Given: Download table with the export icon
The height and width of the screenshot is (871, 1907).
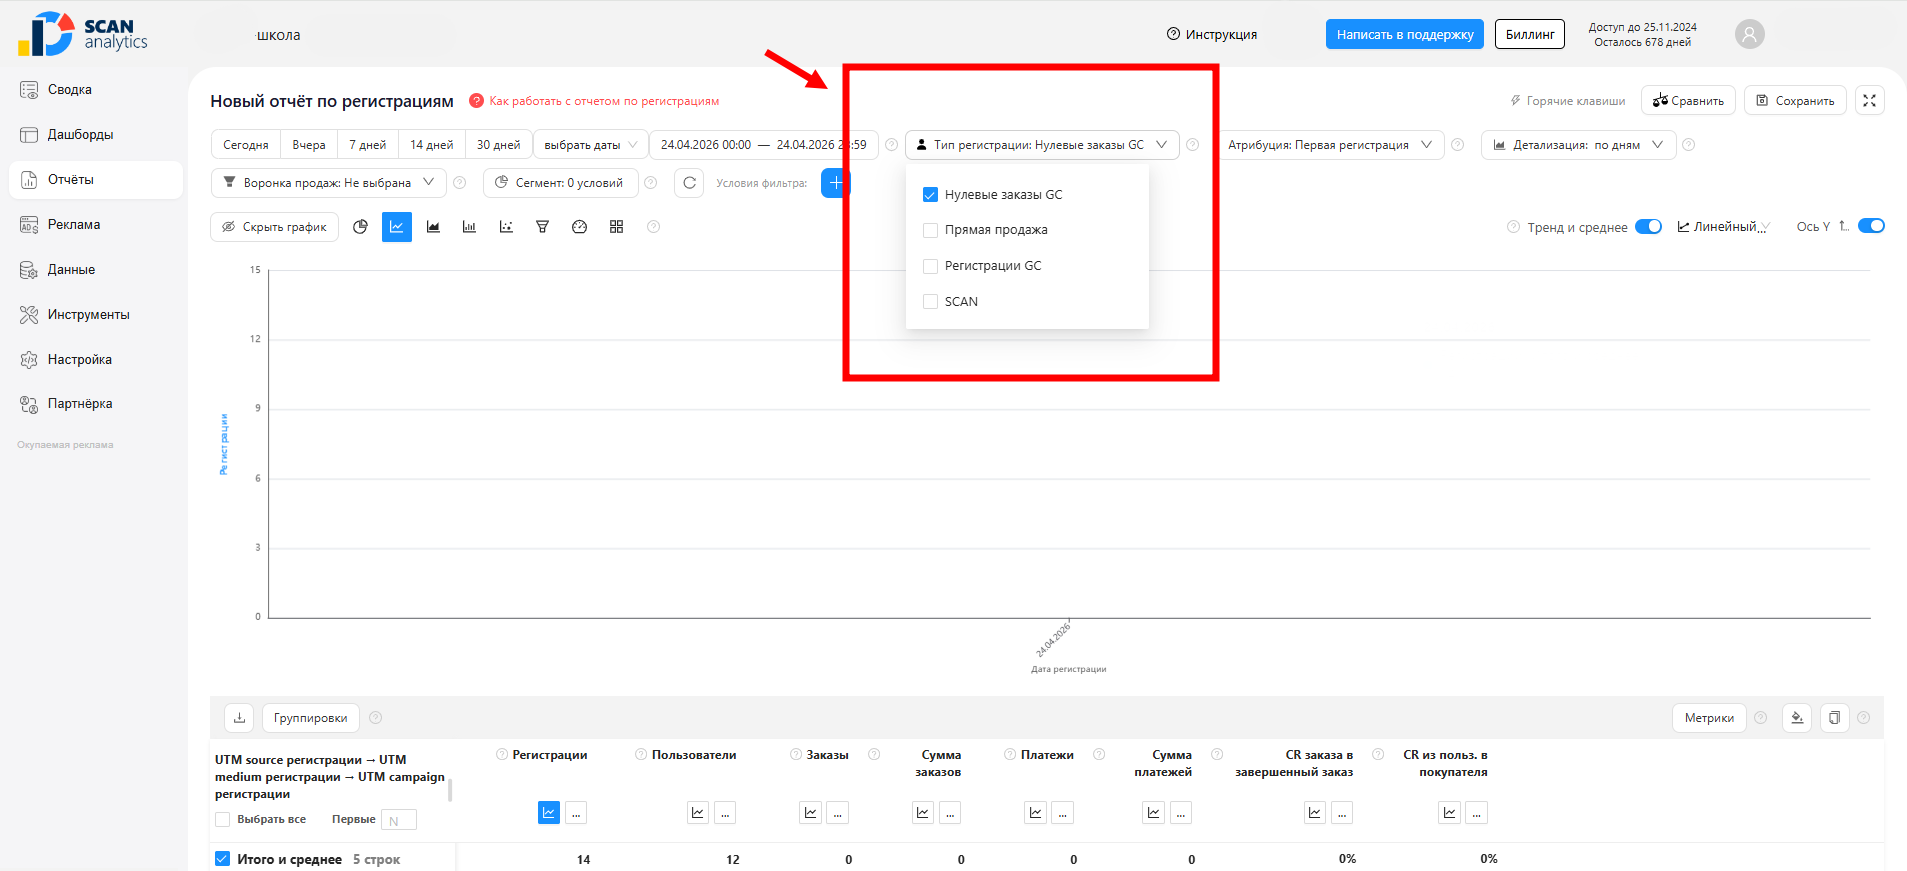Looking at the screenshot, I should pos(239,718).
